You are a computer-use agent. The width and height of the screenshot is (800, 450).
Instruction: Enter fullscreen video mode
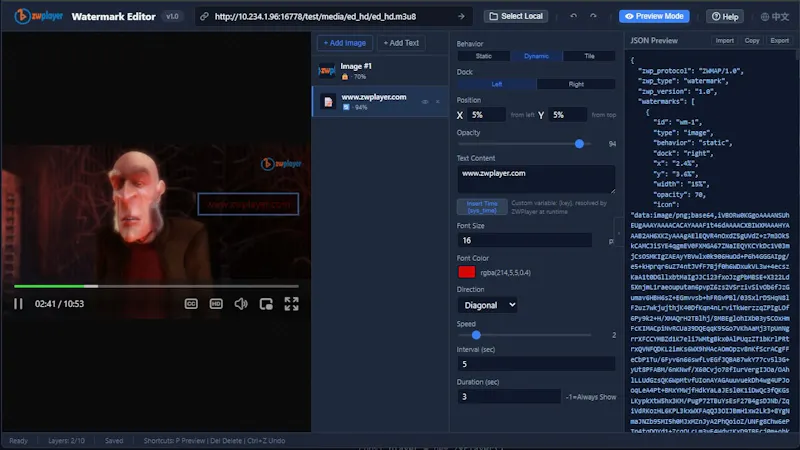coord(291,304)
